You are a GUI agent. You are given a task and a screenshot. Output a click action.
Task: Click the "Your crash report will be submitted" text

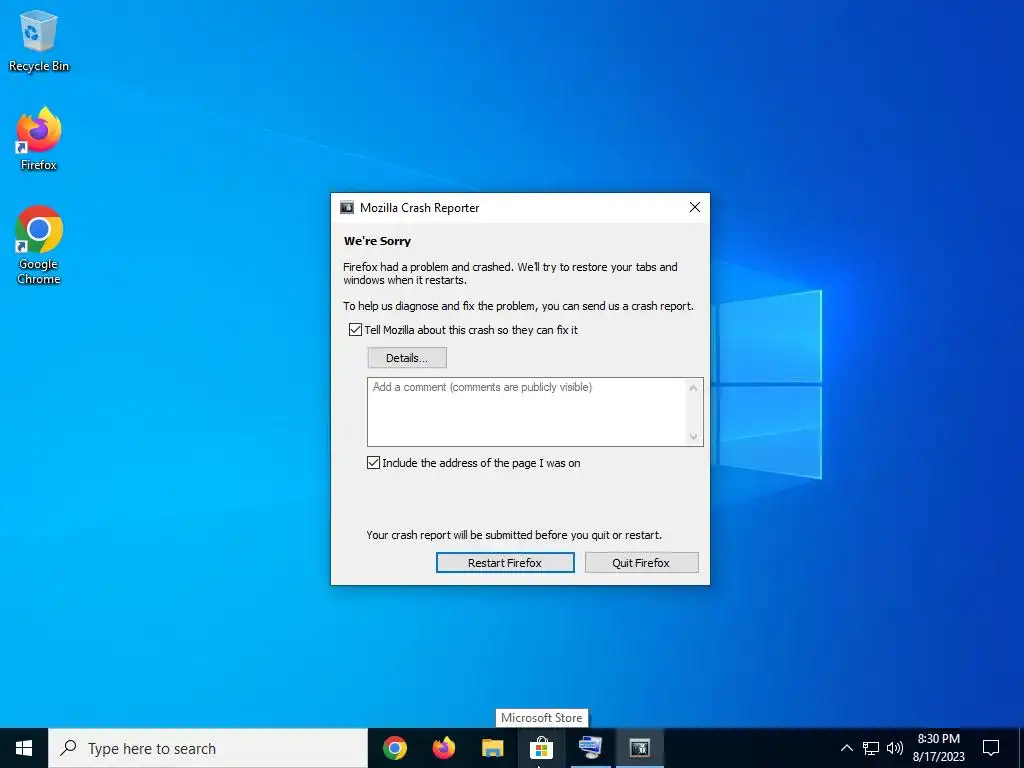pos(514,535)
